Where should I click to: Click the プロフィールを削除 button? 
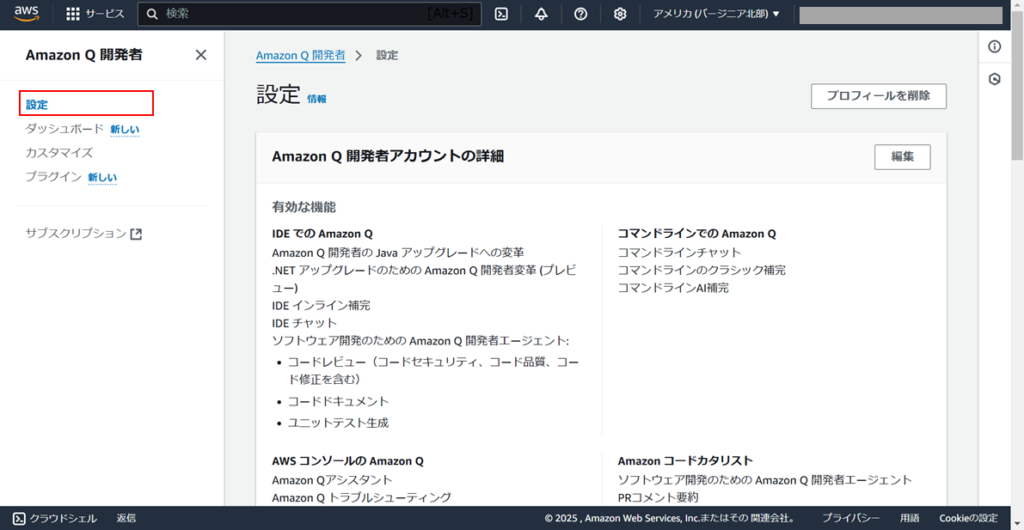(x=878, y=96)
